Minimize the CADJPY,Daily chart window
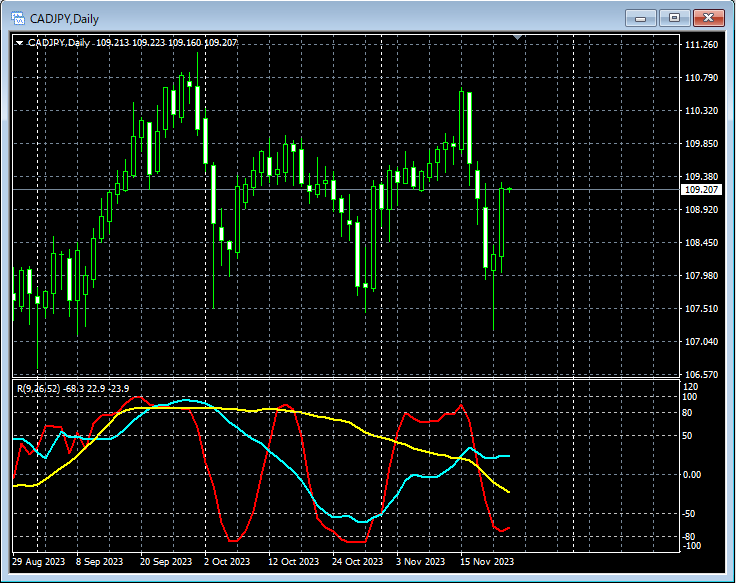The image size is (737, 583). 640,18
